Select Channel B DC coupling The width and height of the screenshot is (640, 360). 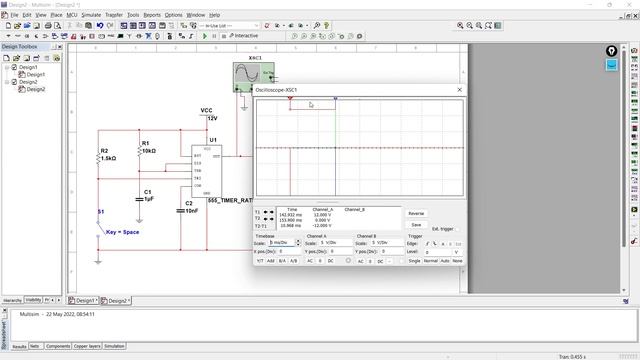point(380,261)
